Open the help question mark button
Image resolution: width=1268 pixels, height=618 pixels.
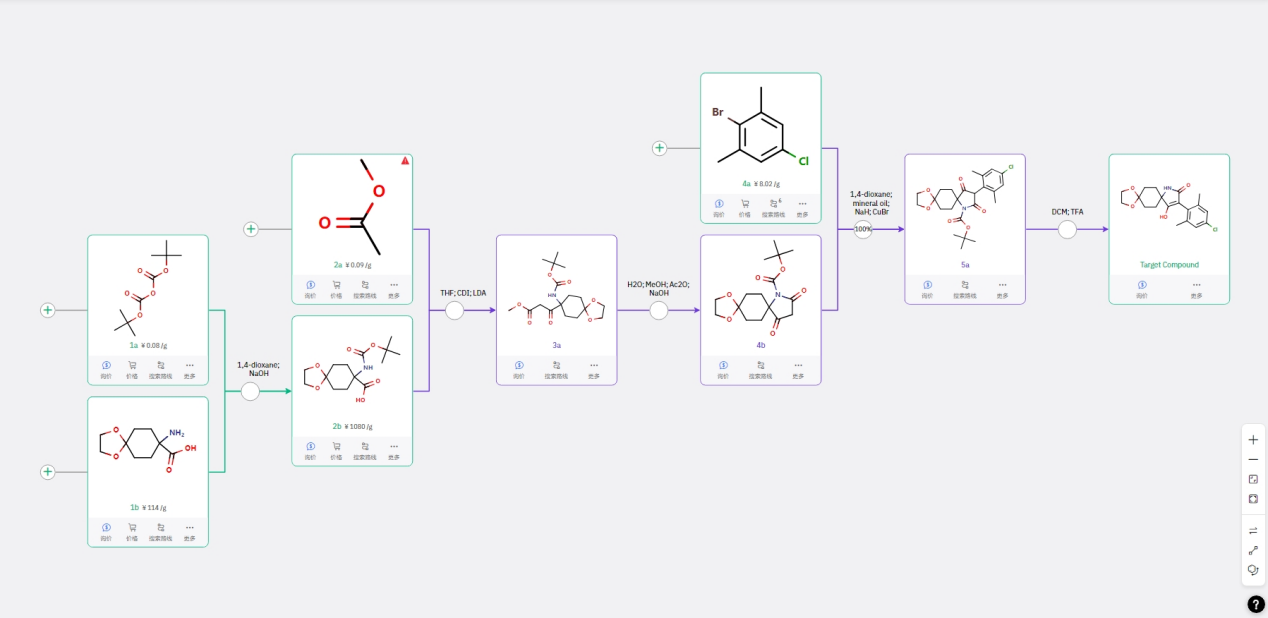1256,604
